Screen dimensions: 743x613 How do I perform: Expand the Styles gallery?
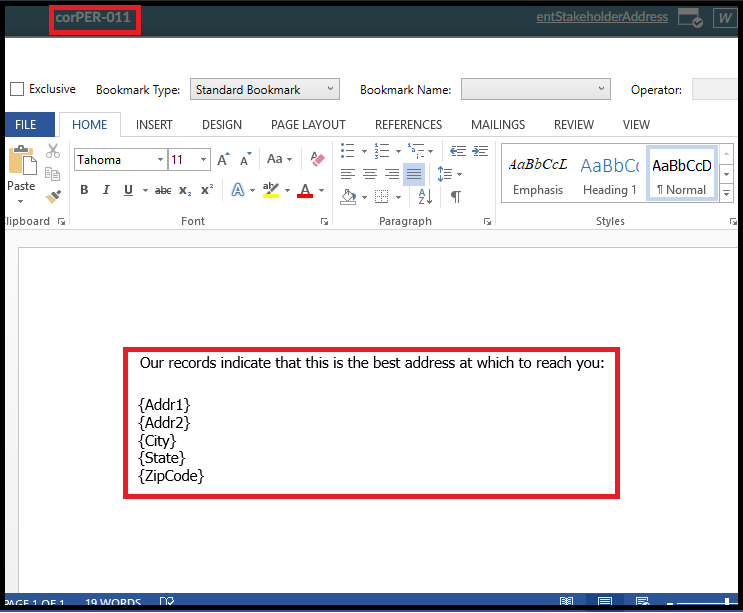[x=726, y=193]
